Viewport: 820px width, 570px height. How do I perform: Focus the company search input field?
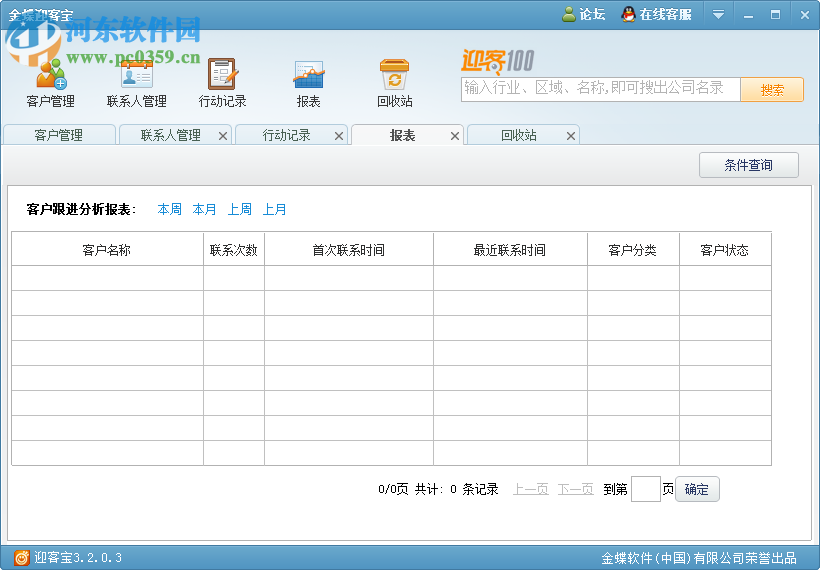(600, 89)
